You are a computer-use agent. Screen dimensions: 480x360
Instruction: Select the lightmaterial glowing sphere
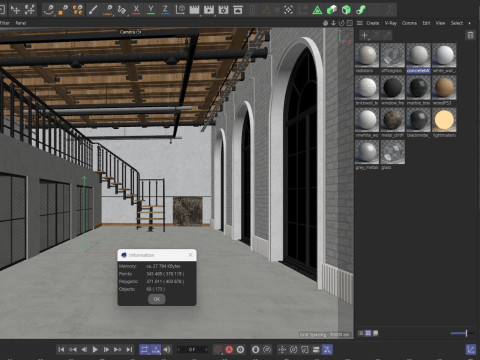(444, 120)
